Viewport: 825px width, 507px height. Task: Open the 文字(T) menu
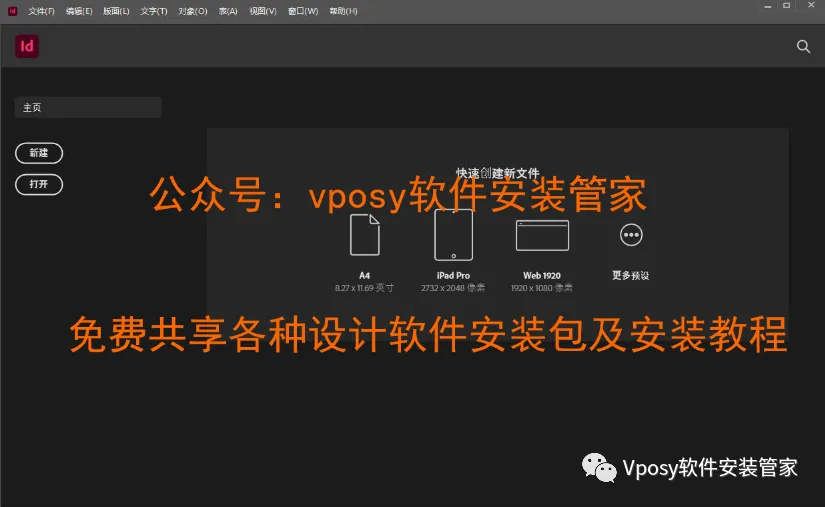pyautogui.click(x=154, y=11)
